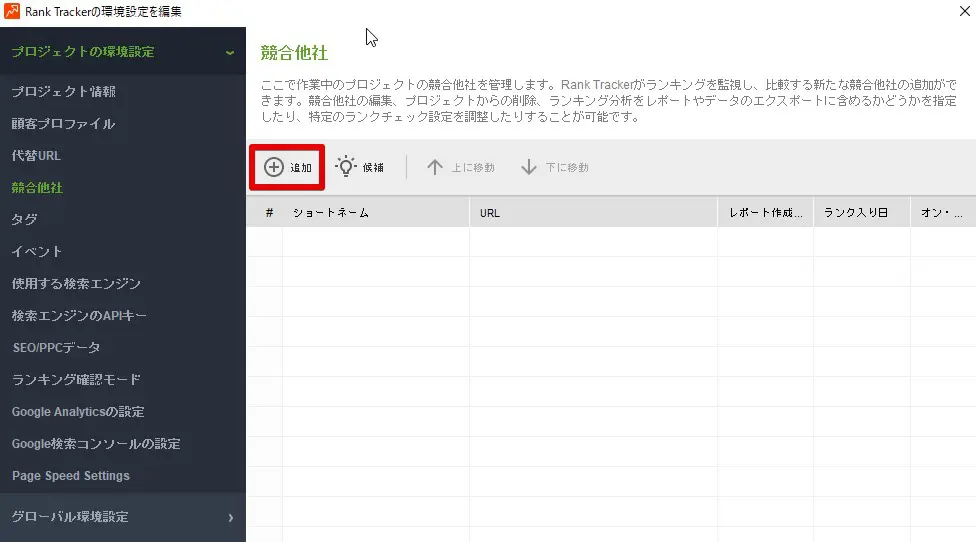Click the 候補 lightbulb suggestion icon
This screenshot has height=542, width=976.
[x=346, y=167]
